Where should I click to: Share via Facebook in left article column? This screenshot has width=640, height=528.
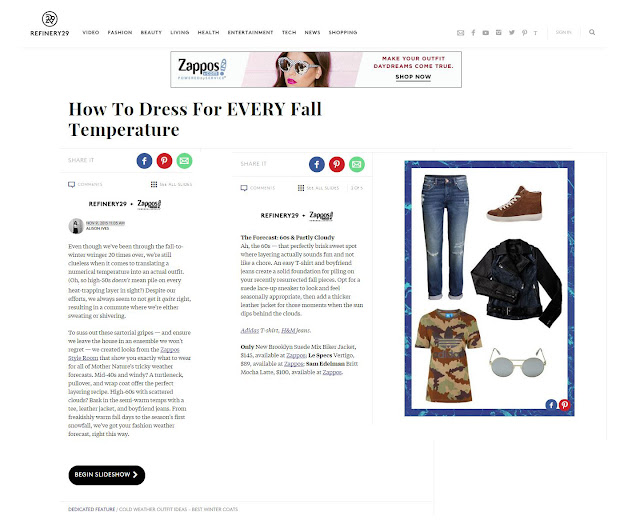tap(144, 161)
